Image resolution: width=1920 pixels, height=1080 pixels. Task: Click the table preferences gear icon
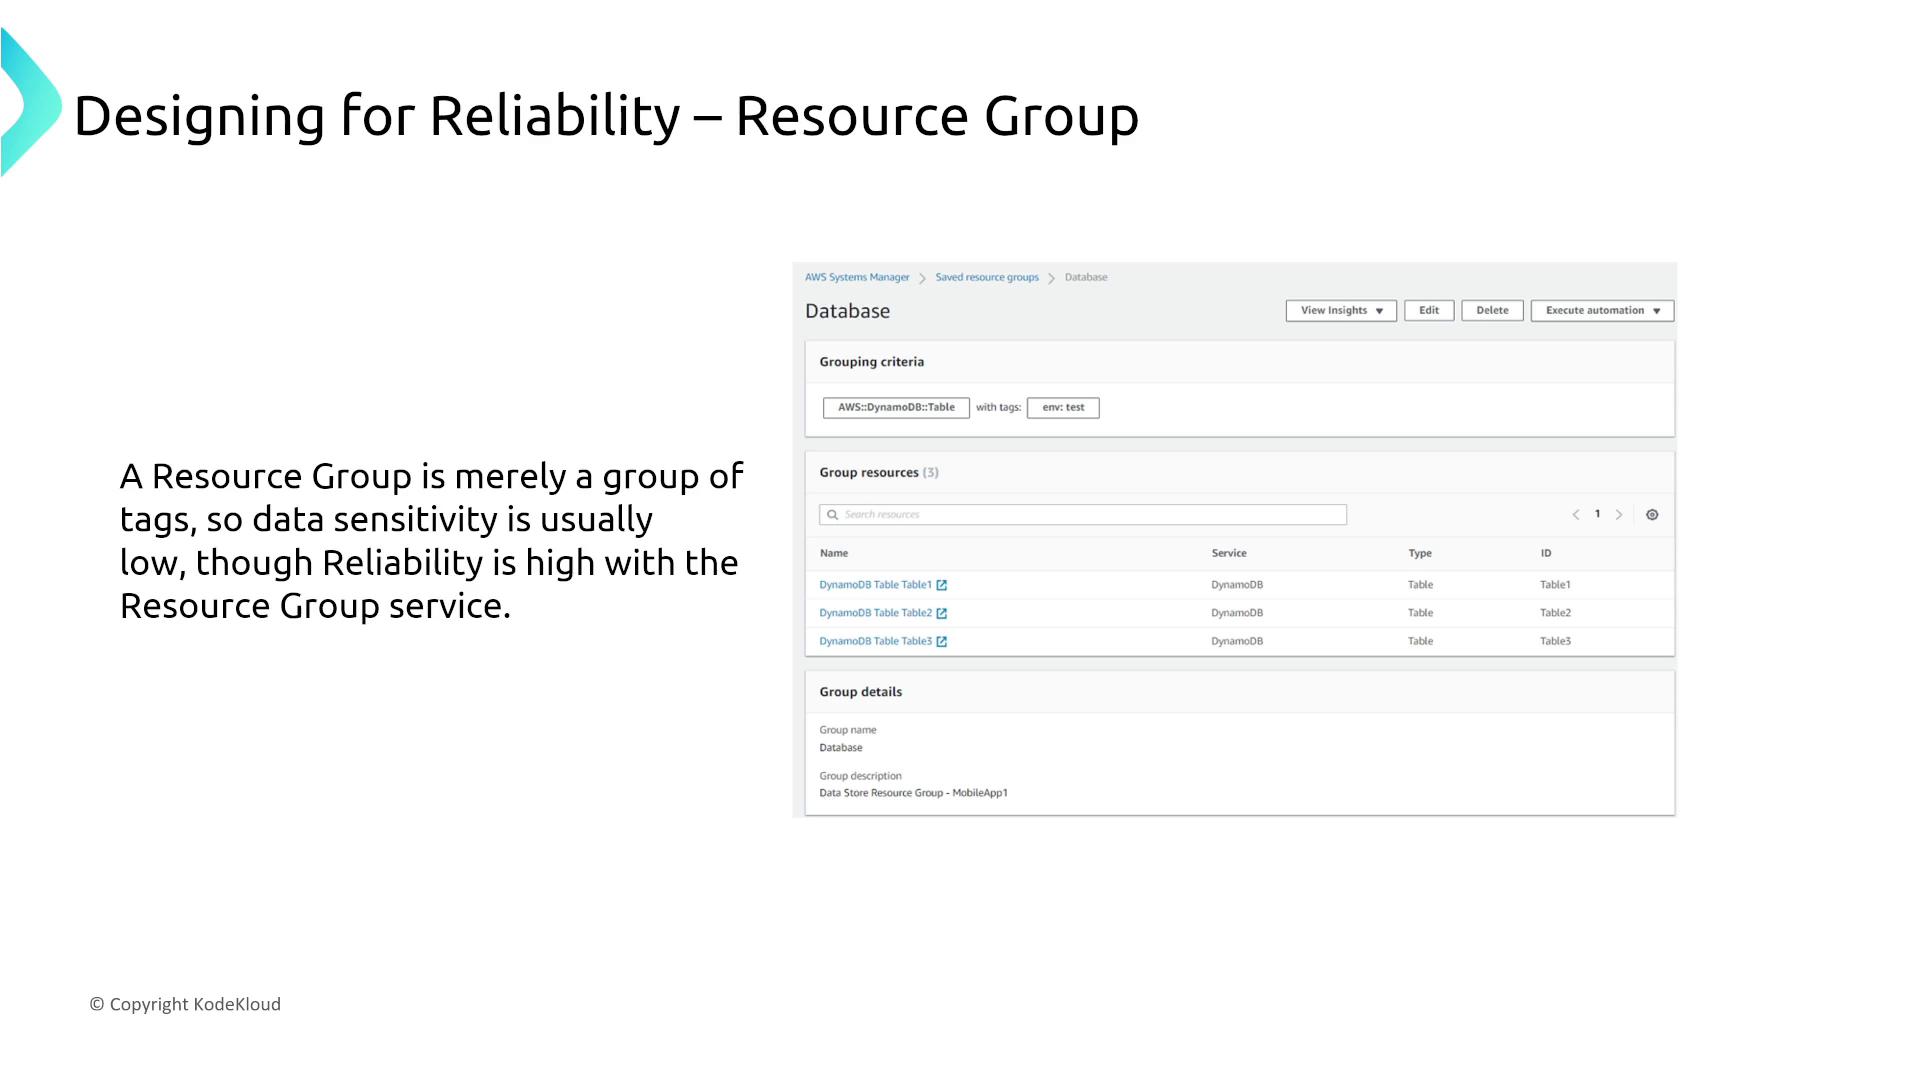coord(1652,515)
